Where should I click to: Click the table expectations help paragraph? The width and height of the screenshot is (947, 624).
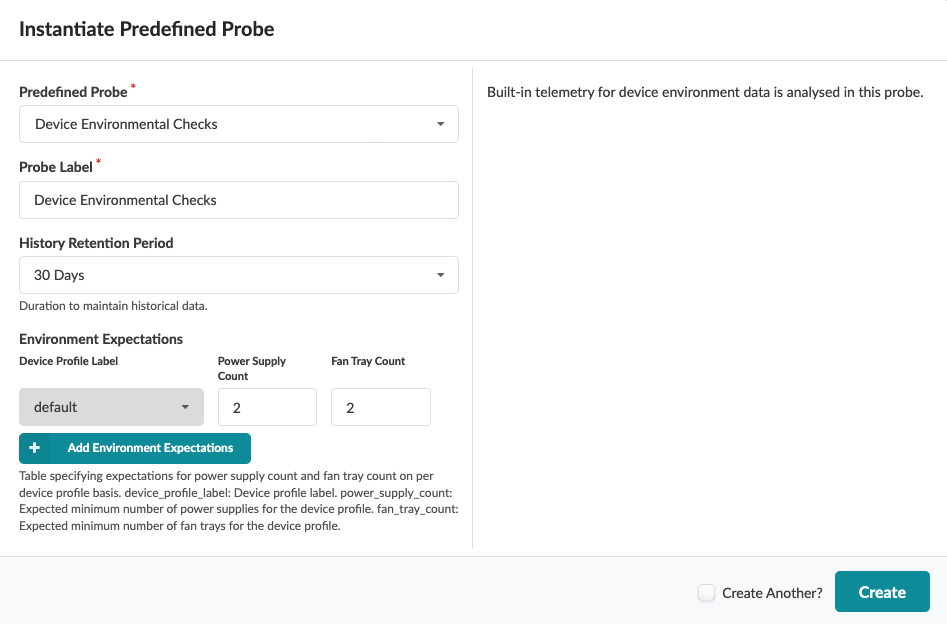click(238, 501)
